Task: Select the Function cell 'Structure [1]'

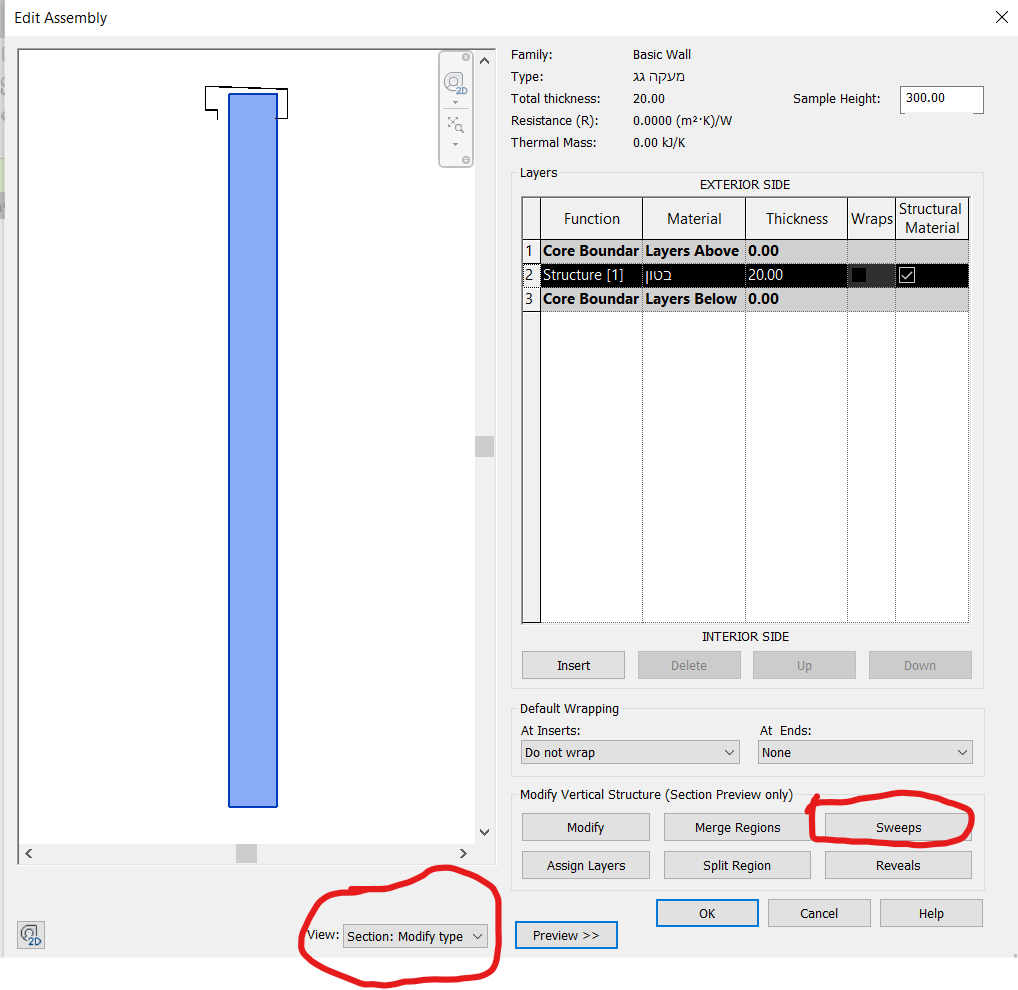Action: (591, 275)
